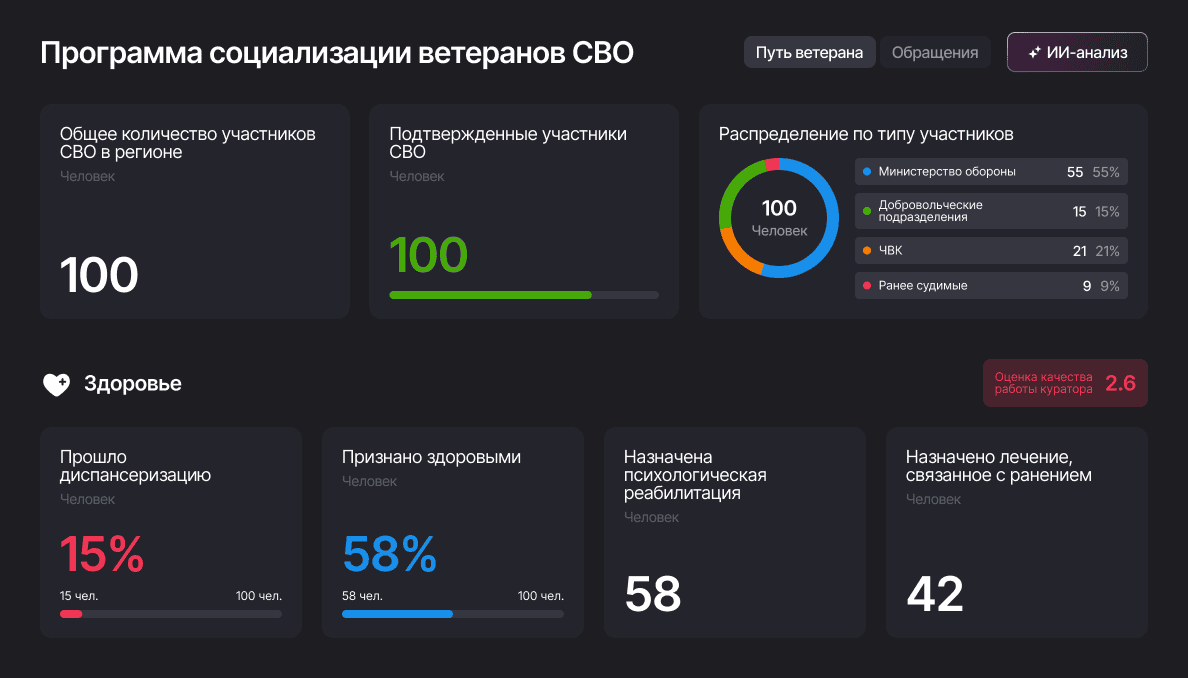
Task: Click the green progress bar under Подтвержденные участники
Action: tap(490, 295)
